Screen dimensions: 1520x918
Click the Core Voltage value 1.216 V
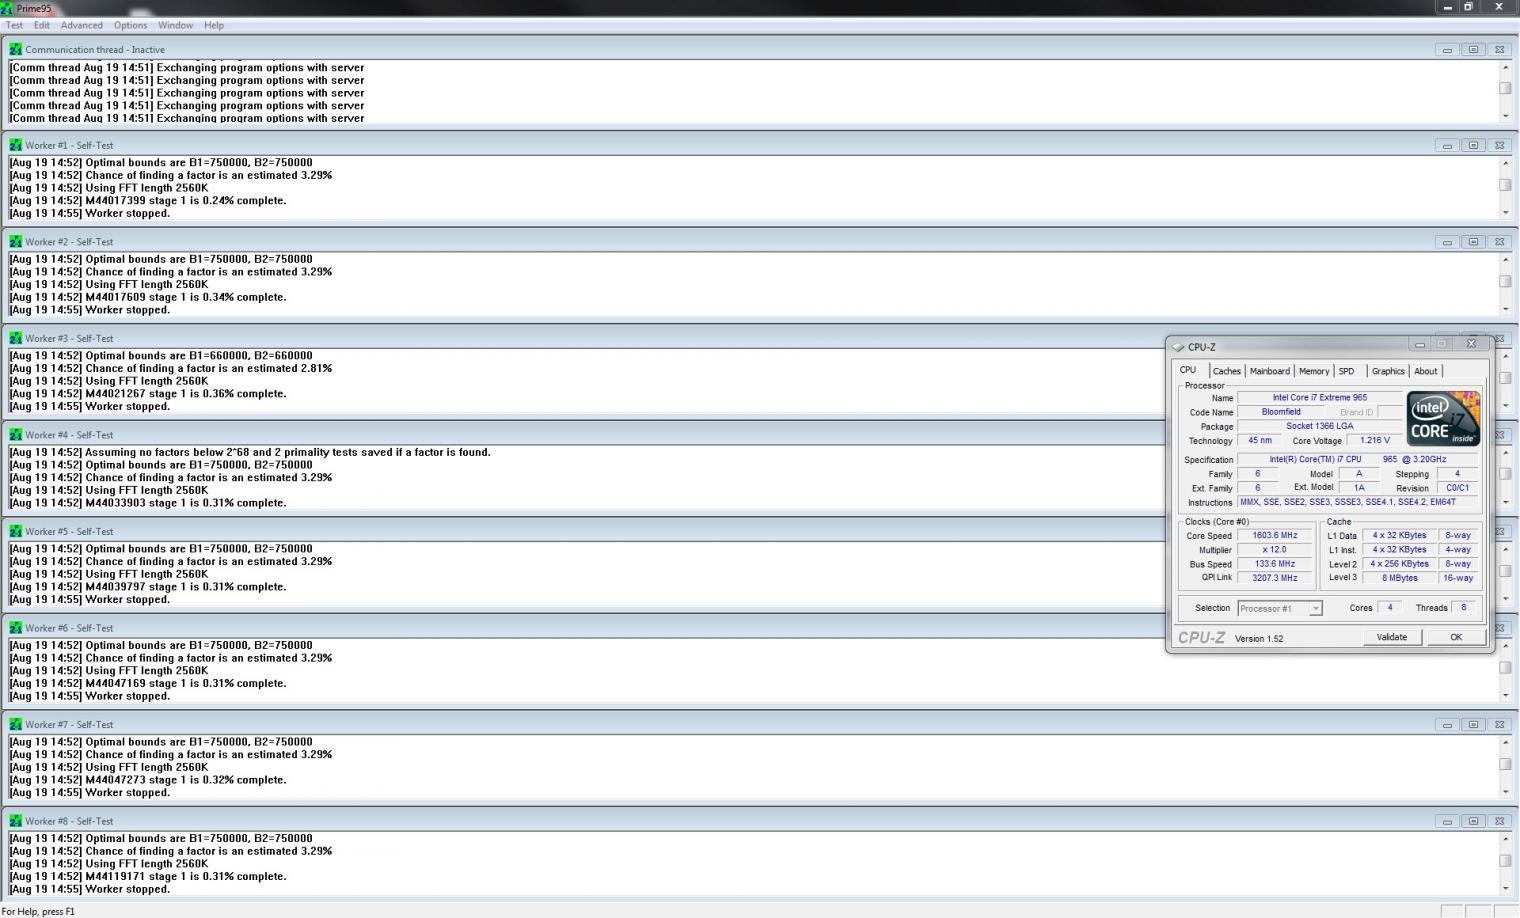[1375, 440]
